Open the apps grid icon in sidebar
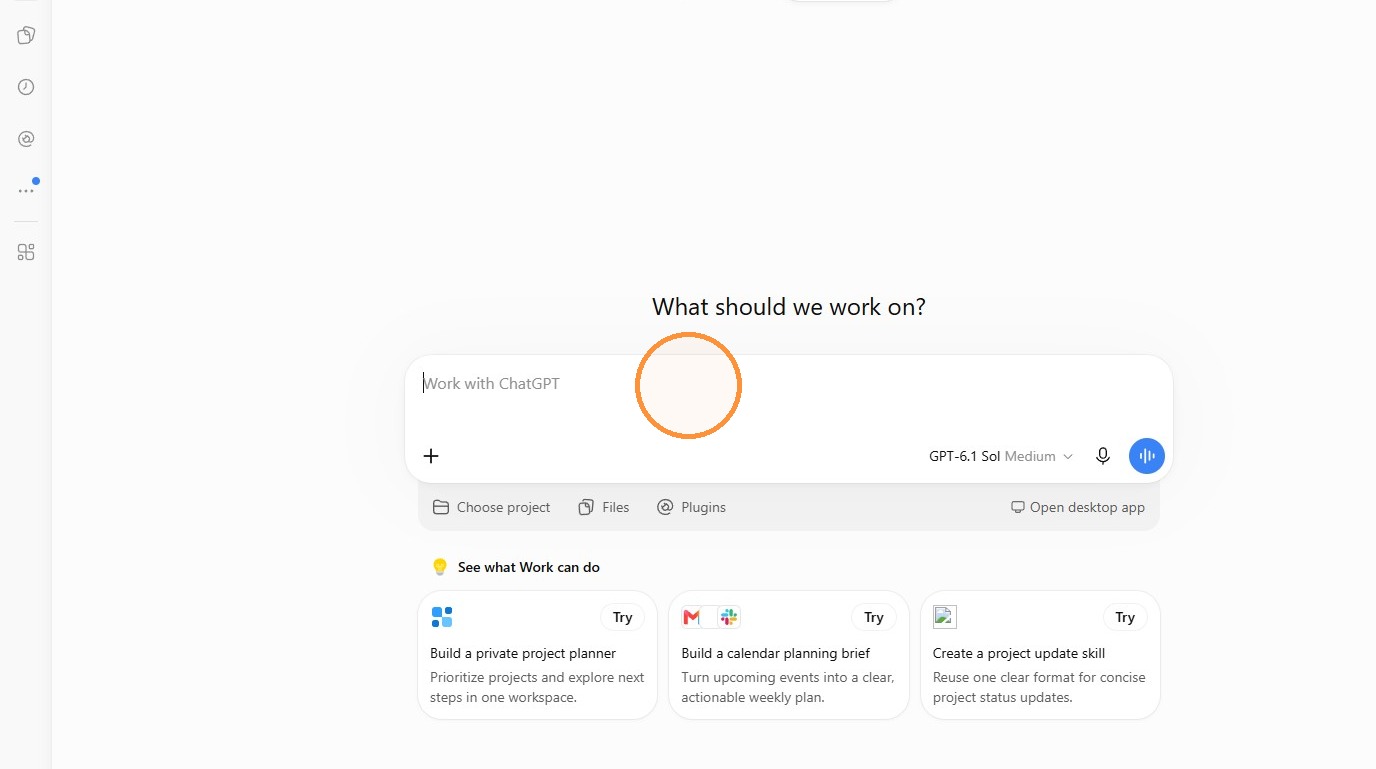This screenshot has width=1376, height=769. 26,252
